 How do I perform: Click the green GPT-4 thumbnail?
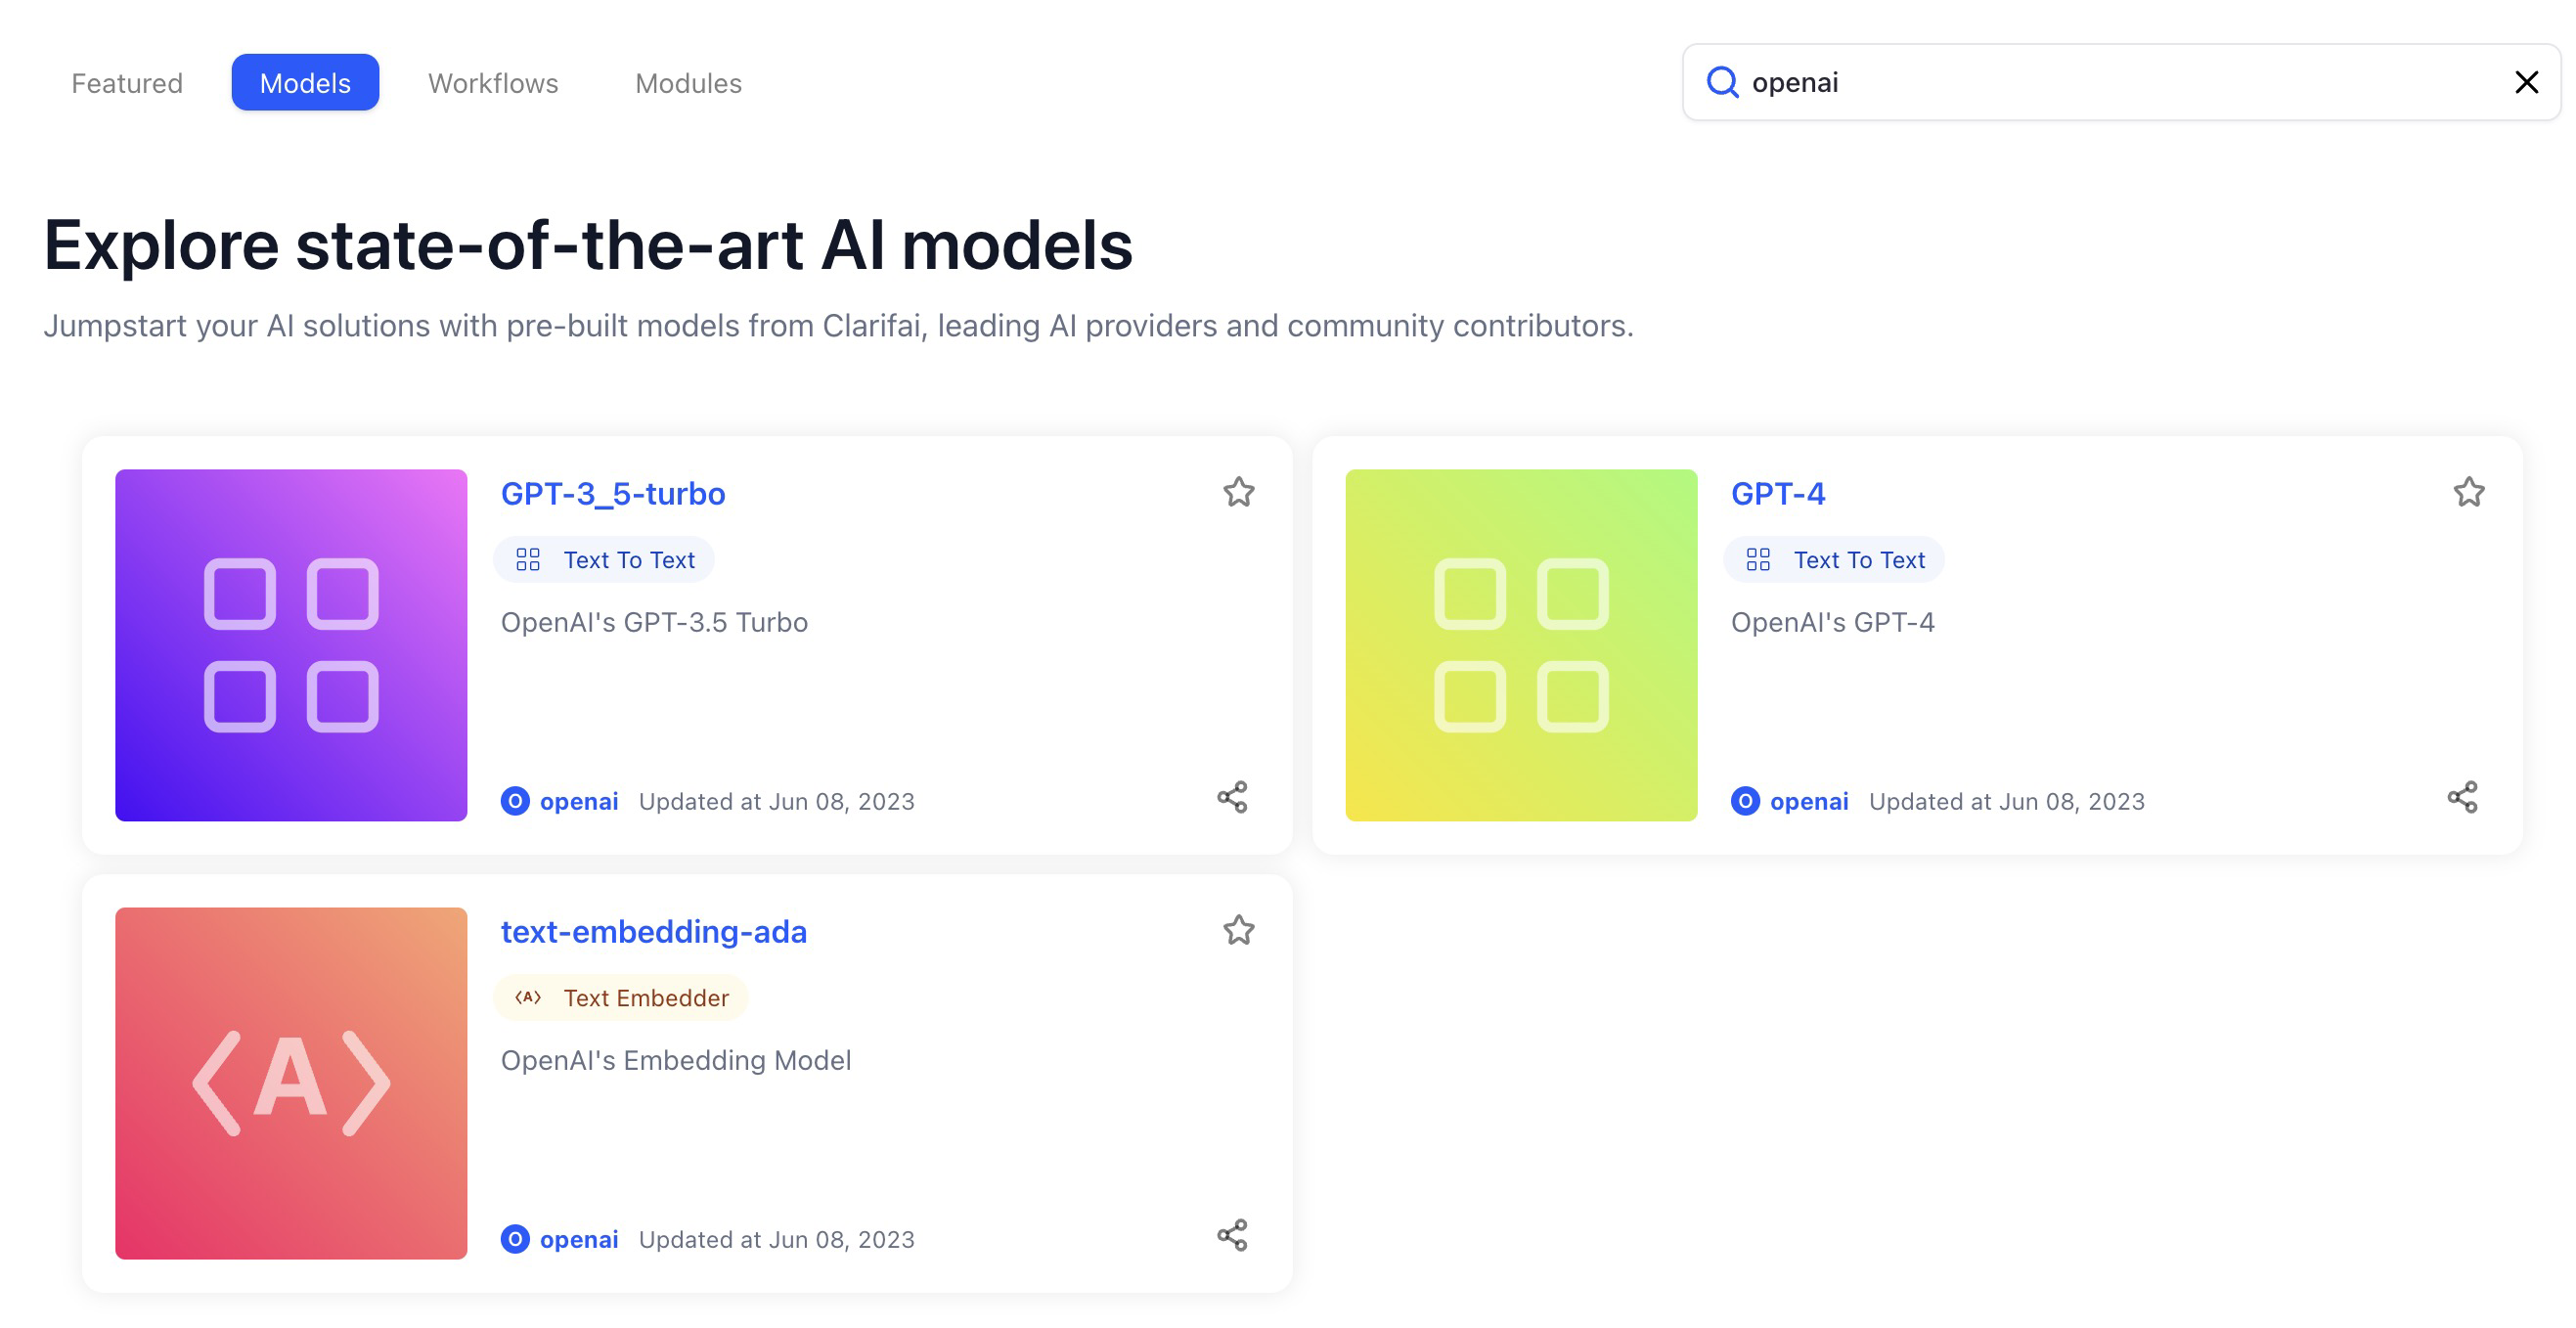(x=1521, y=645)
